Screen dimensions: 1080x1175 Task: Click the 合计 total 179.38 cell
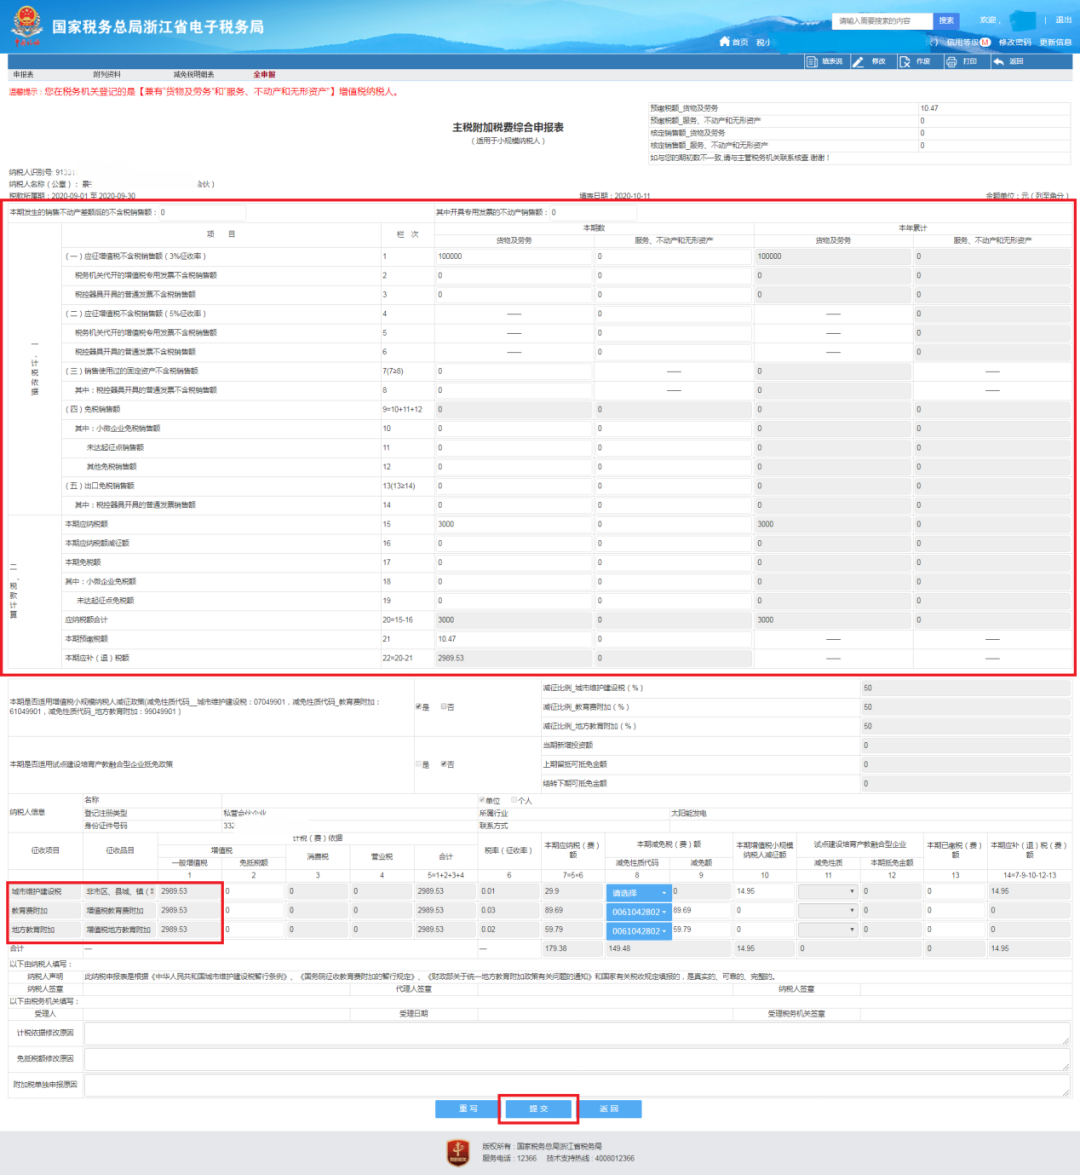pyautogui.click(x=572, y=948)
